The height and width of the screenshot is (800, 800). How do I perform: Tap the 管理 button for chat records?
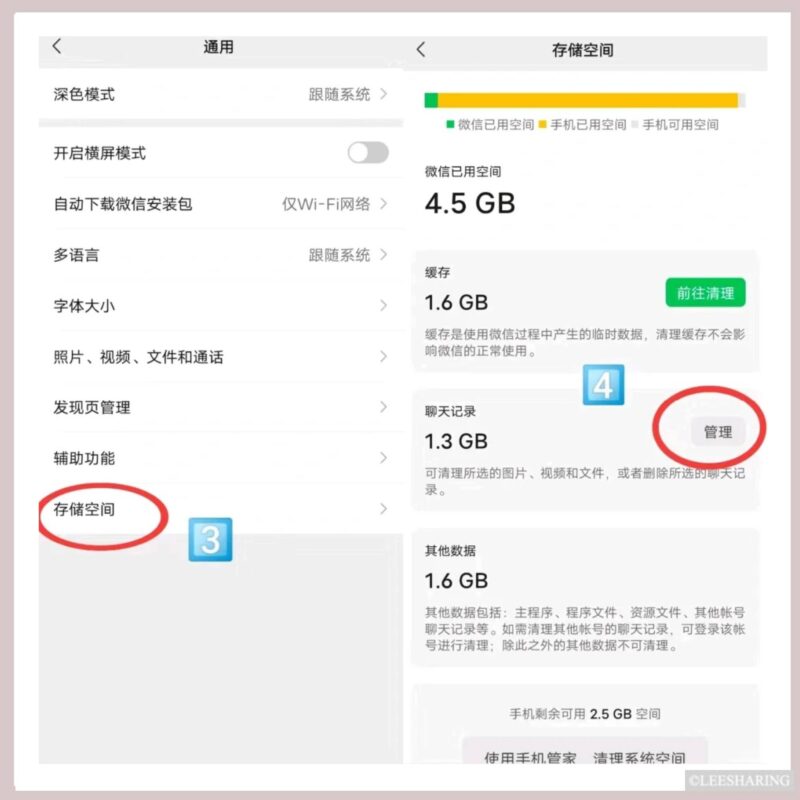pyautogui.click(x=718, y=432)
